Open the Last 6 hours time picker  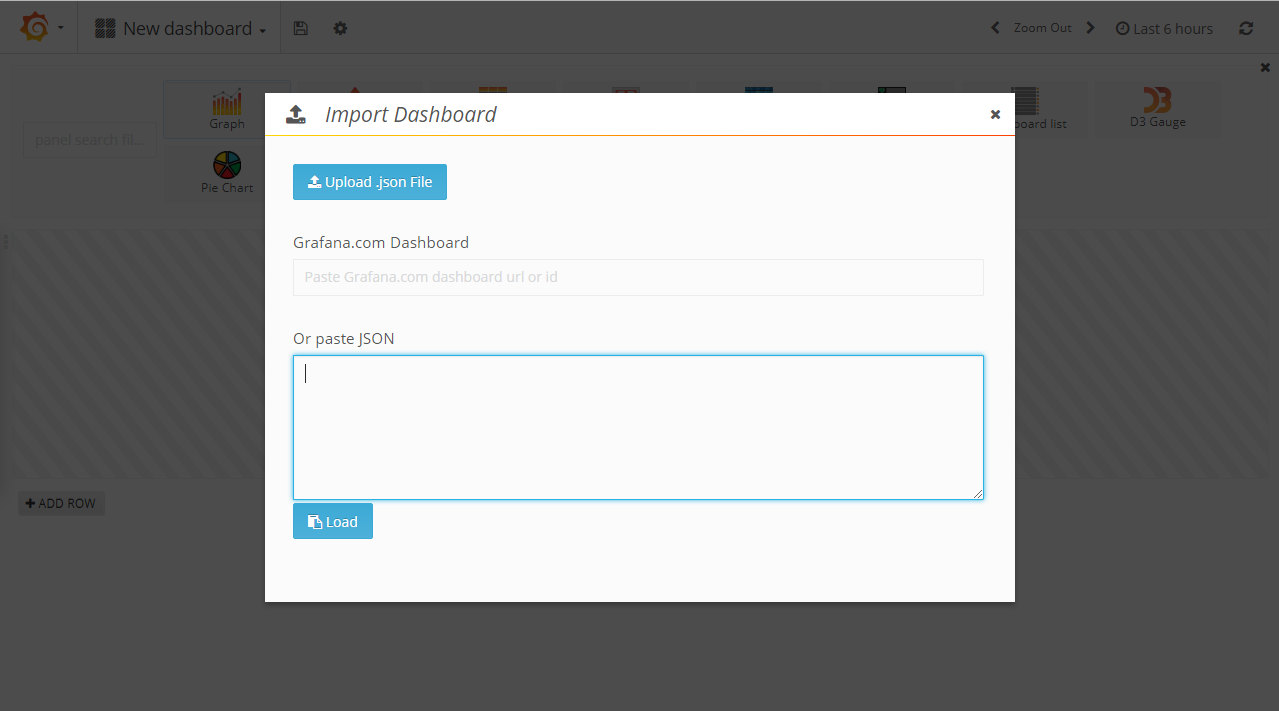click(x=1164, y=28)
